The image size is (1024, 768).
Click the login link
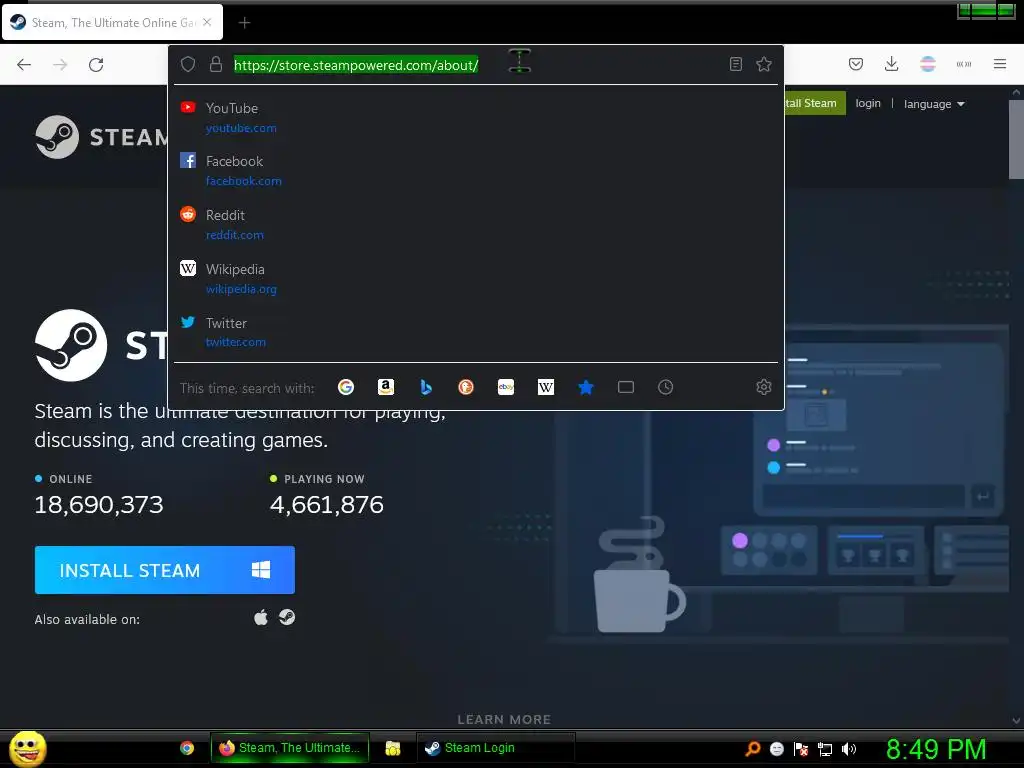868,103
